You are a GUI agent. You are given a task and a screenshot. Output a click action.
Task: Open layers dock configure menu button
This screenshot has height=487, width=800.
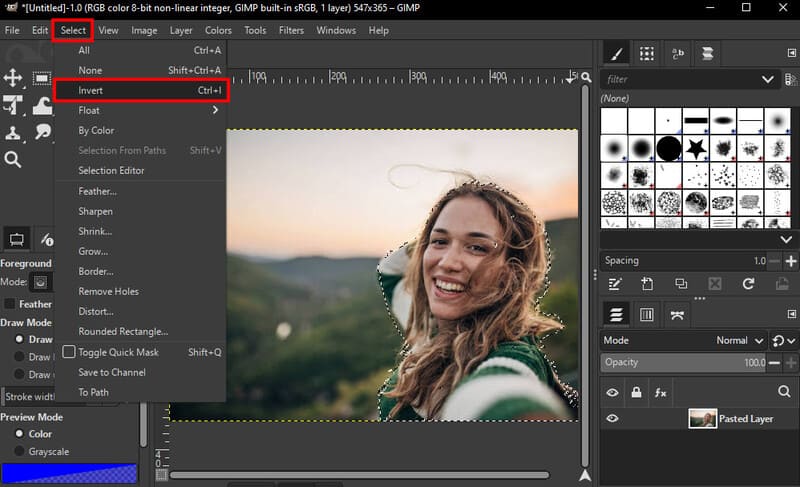tap(791, 314)
